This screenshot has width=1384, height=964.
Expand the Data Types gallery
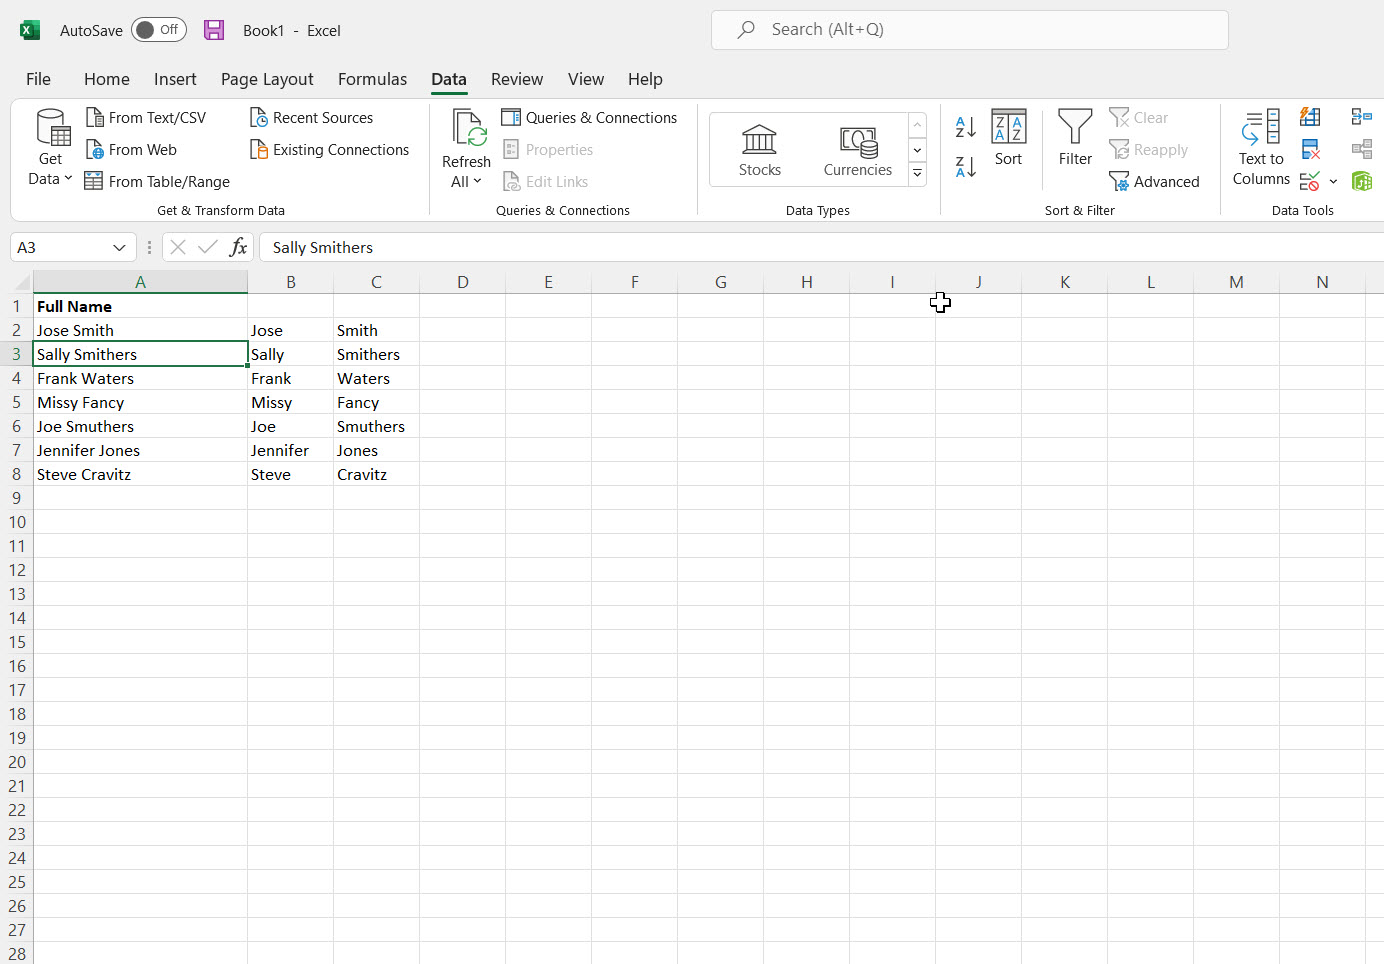[917, 174]
